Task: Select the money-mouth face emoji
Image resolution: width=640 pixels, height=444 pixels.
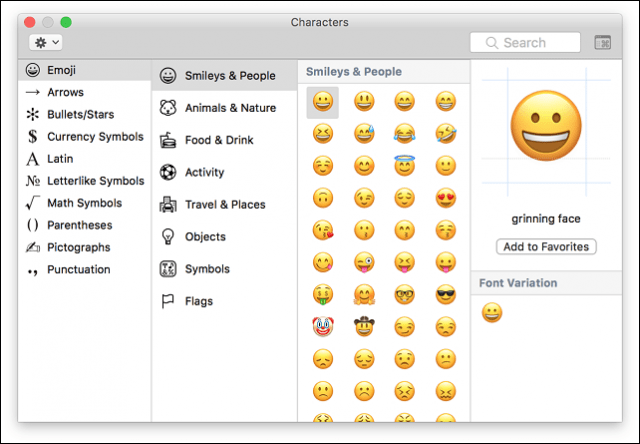Action: point(323,295)
